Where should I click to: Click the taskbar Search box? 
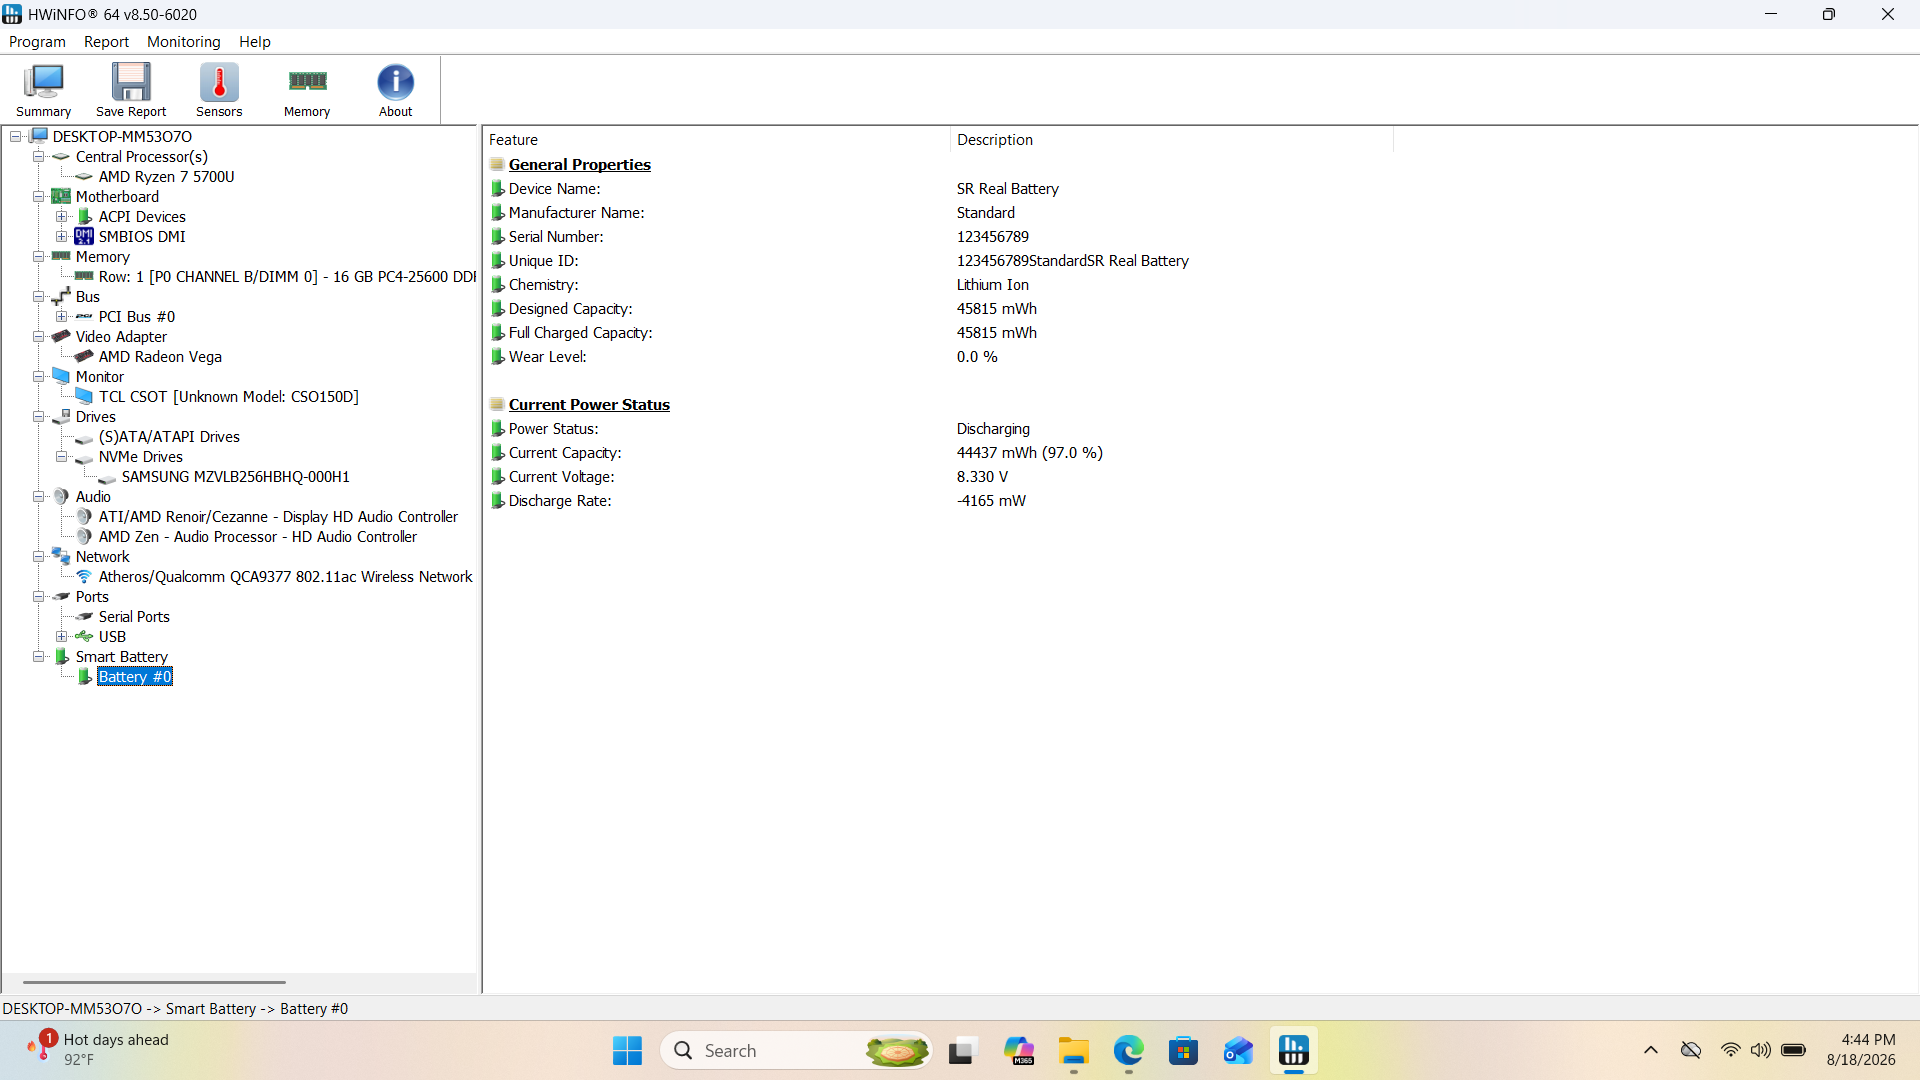tap(796, 1050)
